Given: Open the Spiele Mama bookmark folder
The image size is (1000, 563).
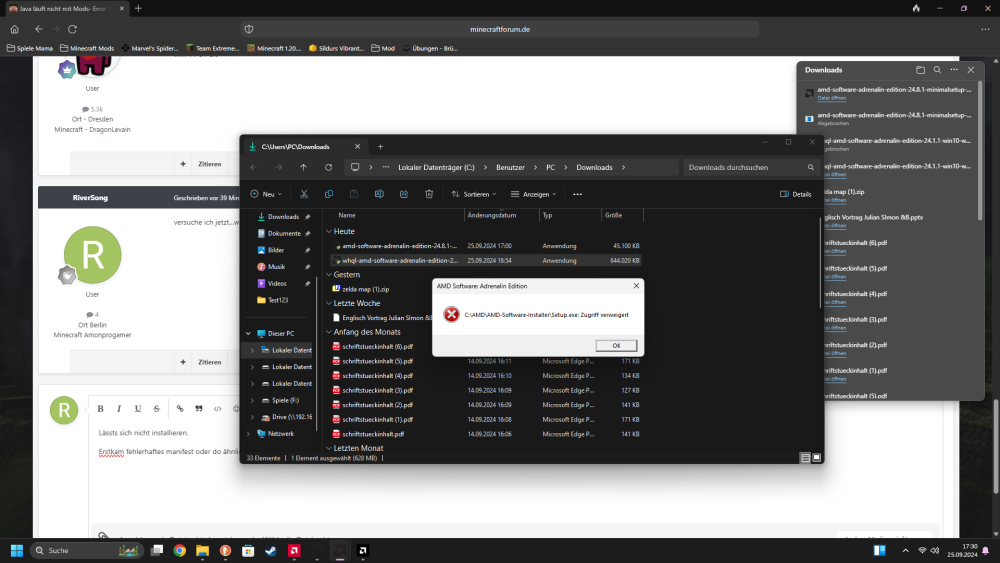Looking at the screenshot, I should [29, 48].
